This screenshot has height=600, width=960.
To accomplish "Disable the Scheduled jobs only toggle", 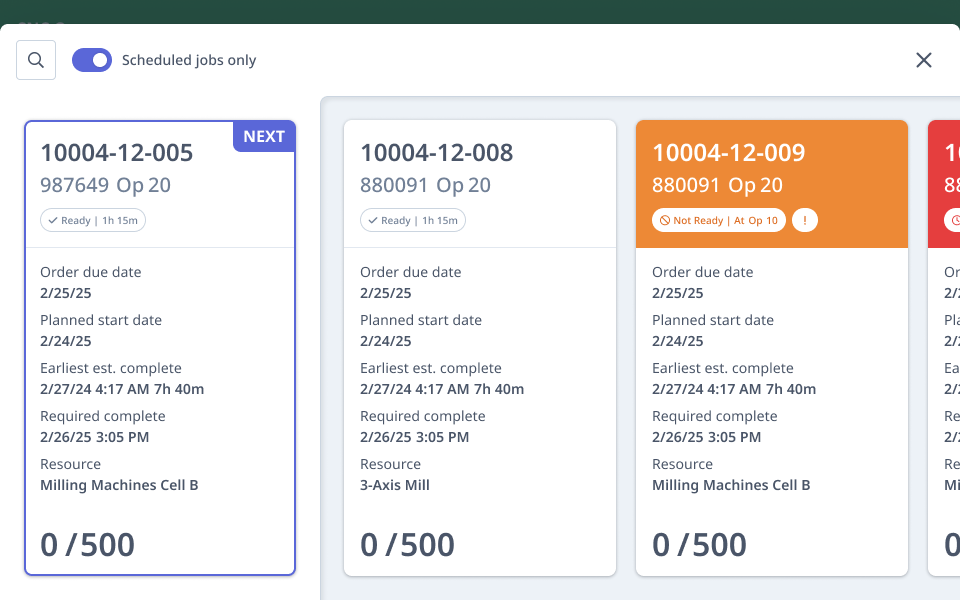I will click(x=91, y=60).
